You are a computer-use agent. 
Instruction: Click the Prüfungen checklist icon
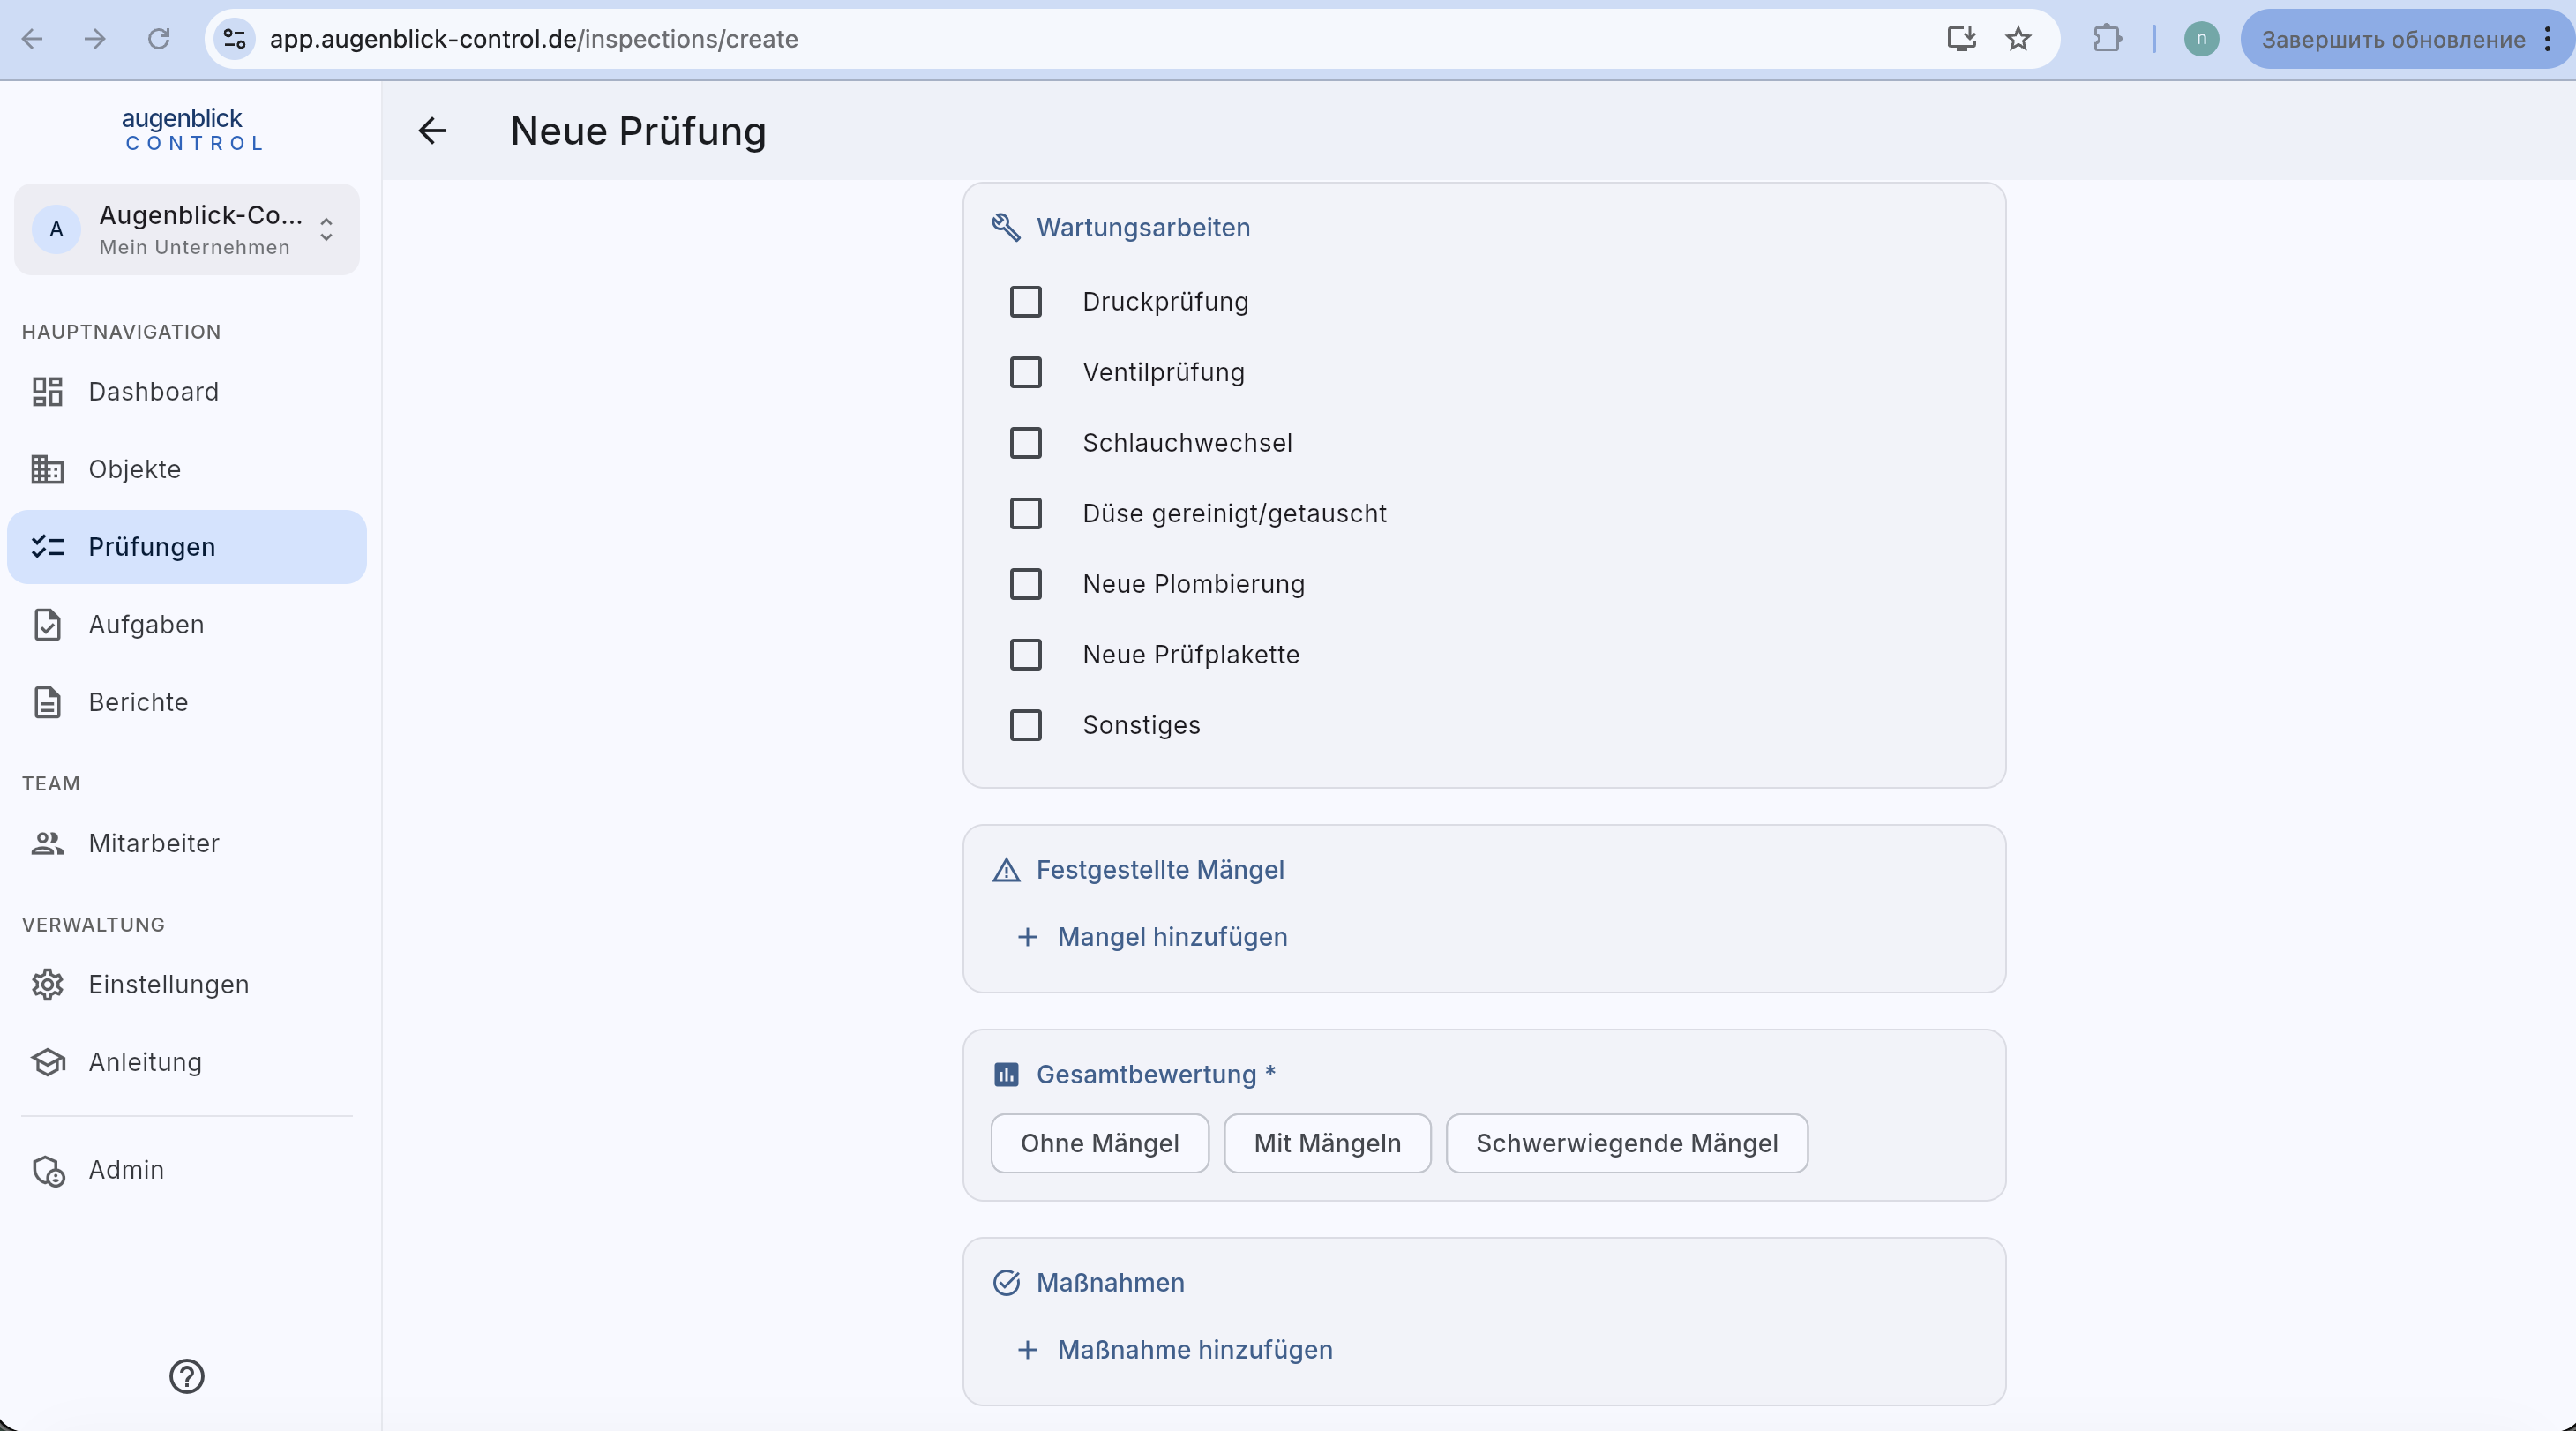click(x=47, y=546)
